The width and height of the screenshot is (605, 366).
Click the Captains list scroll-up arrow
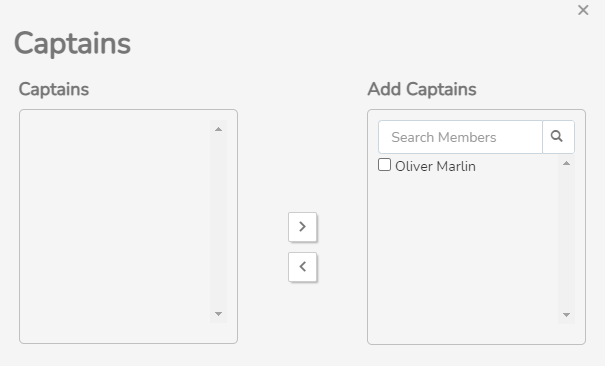click(218, 129)
